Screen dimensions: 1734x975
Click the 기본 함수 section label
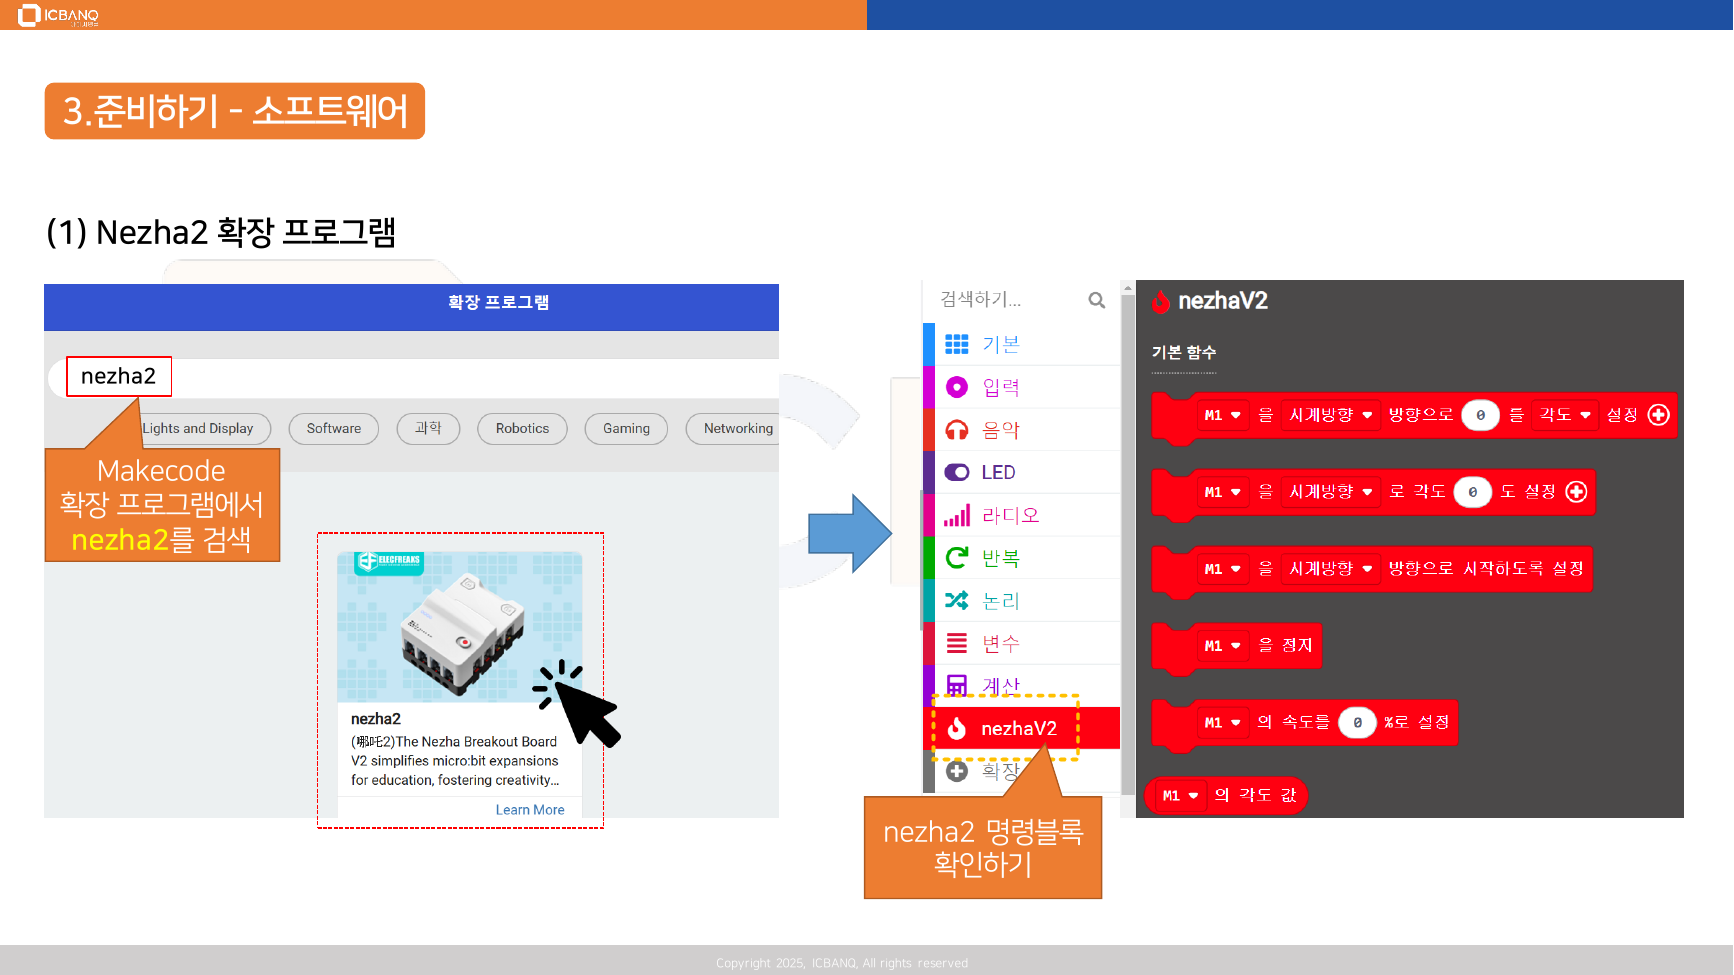coord(1184,352)
